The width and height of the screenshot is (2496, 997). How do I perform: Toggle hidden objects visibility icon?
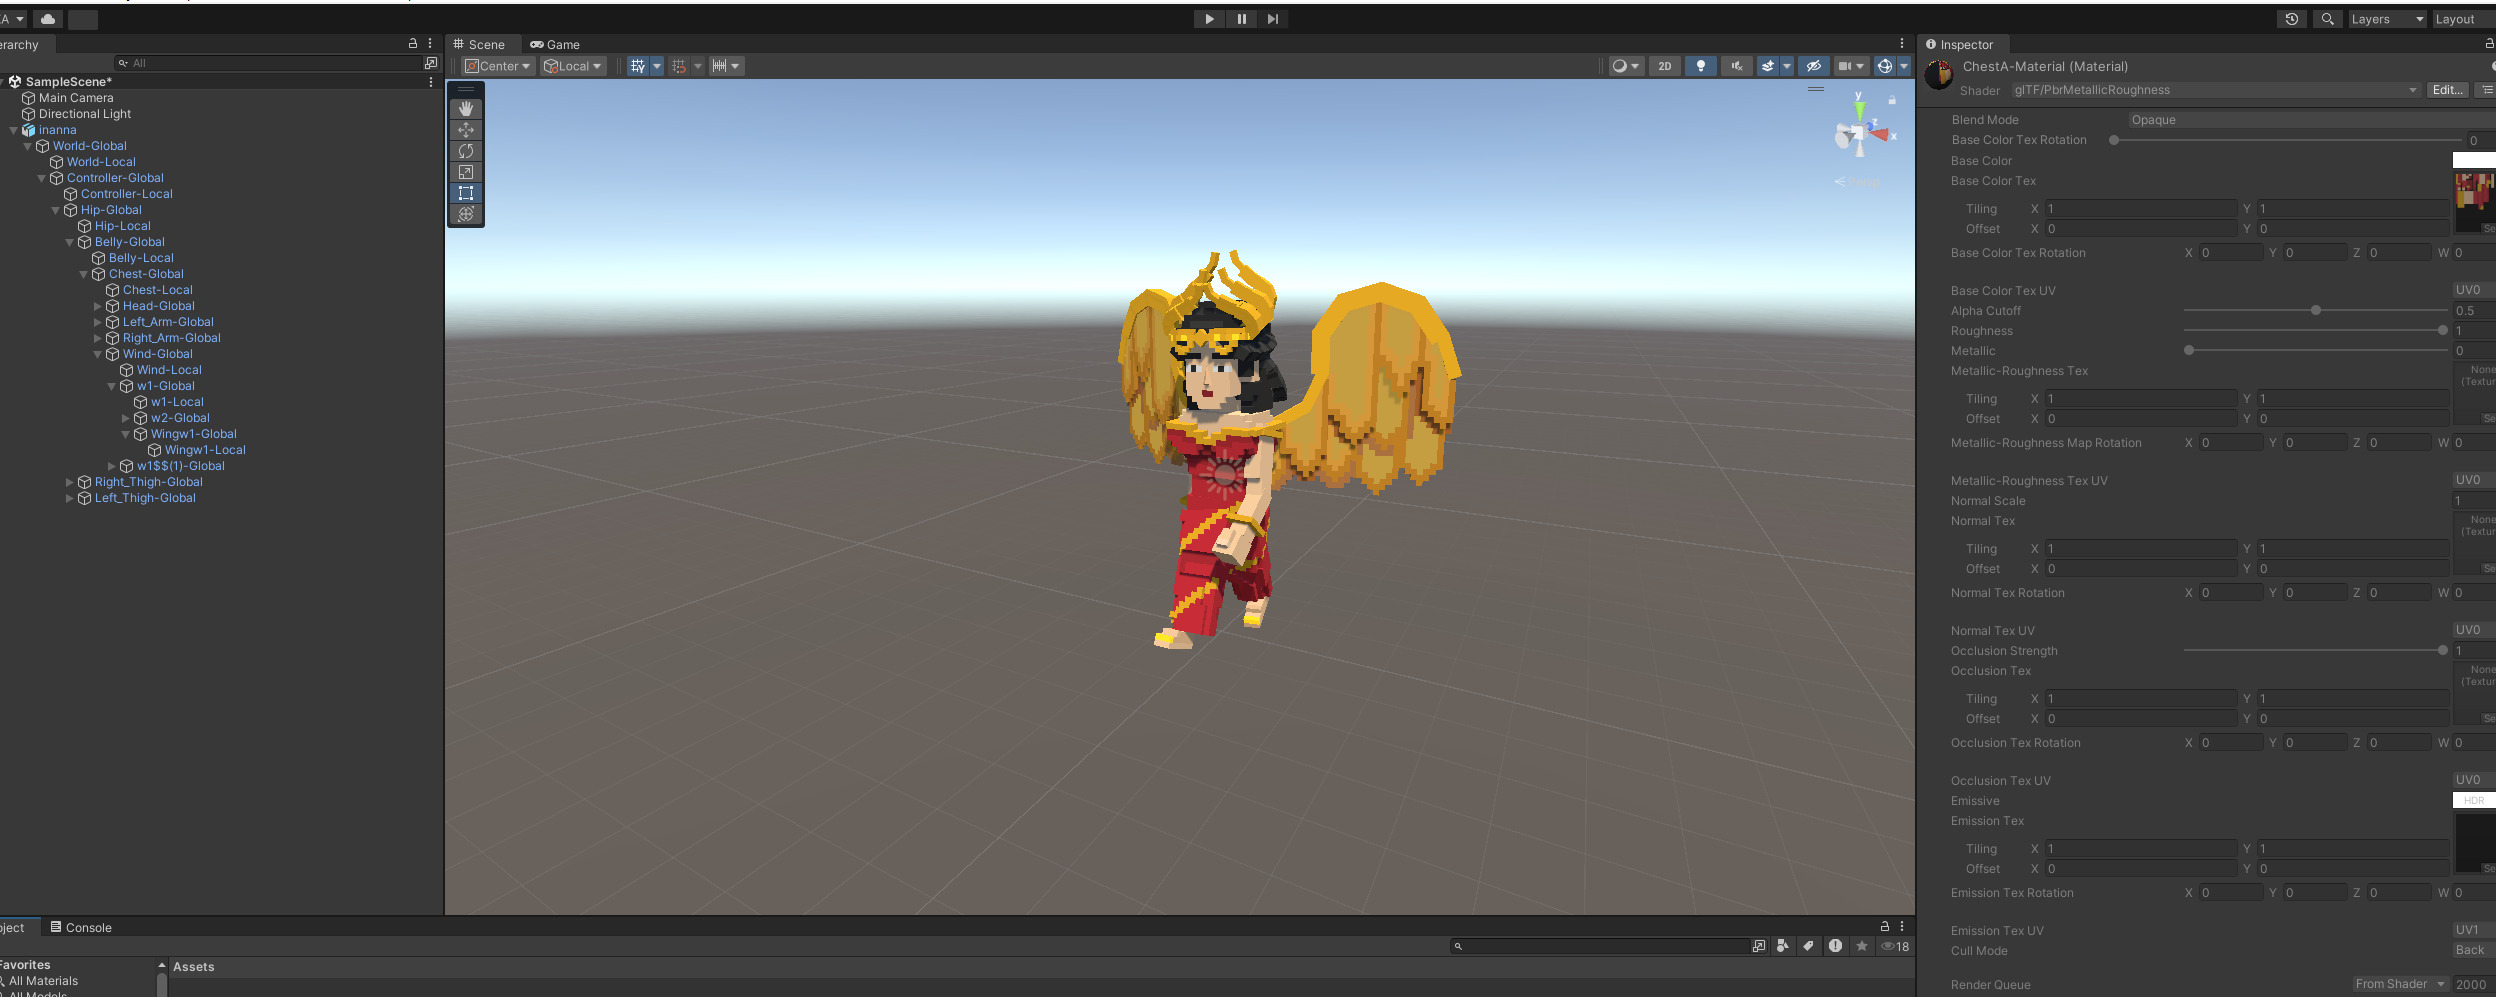click(1814, 66)
